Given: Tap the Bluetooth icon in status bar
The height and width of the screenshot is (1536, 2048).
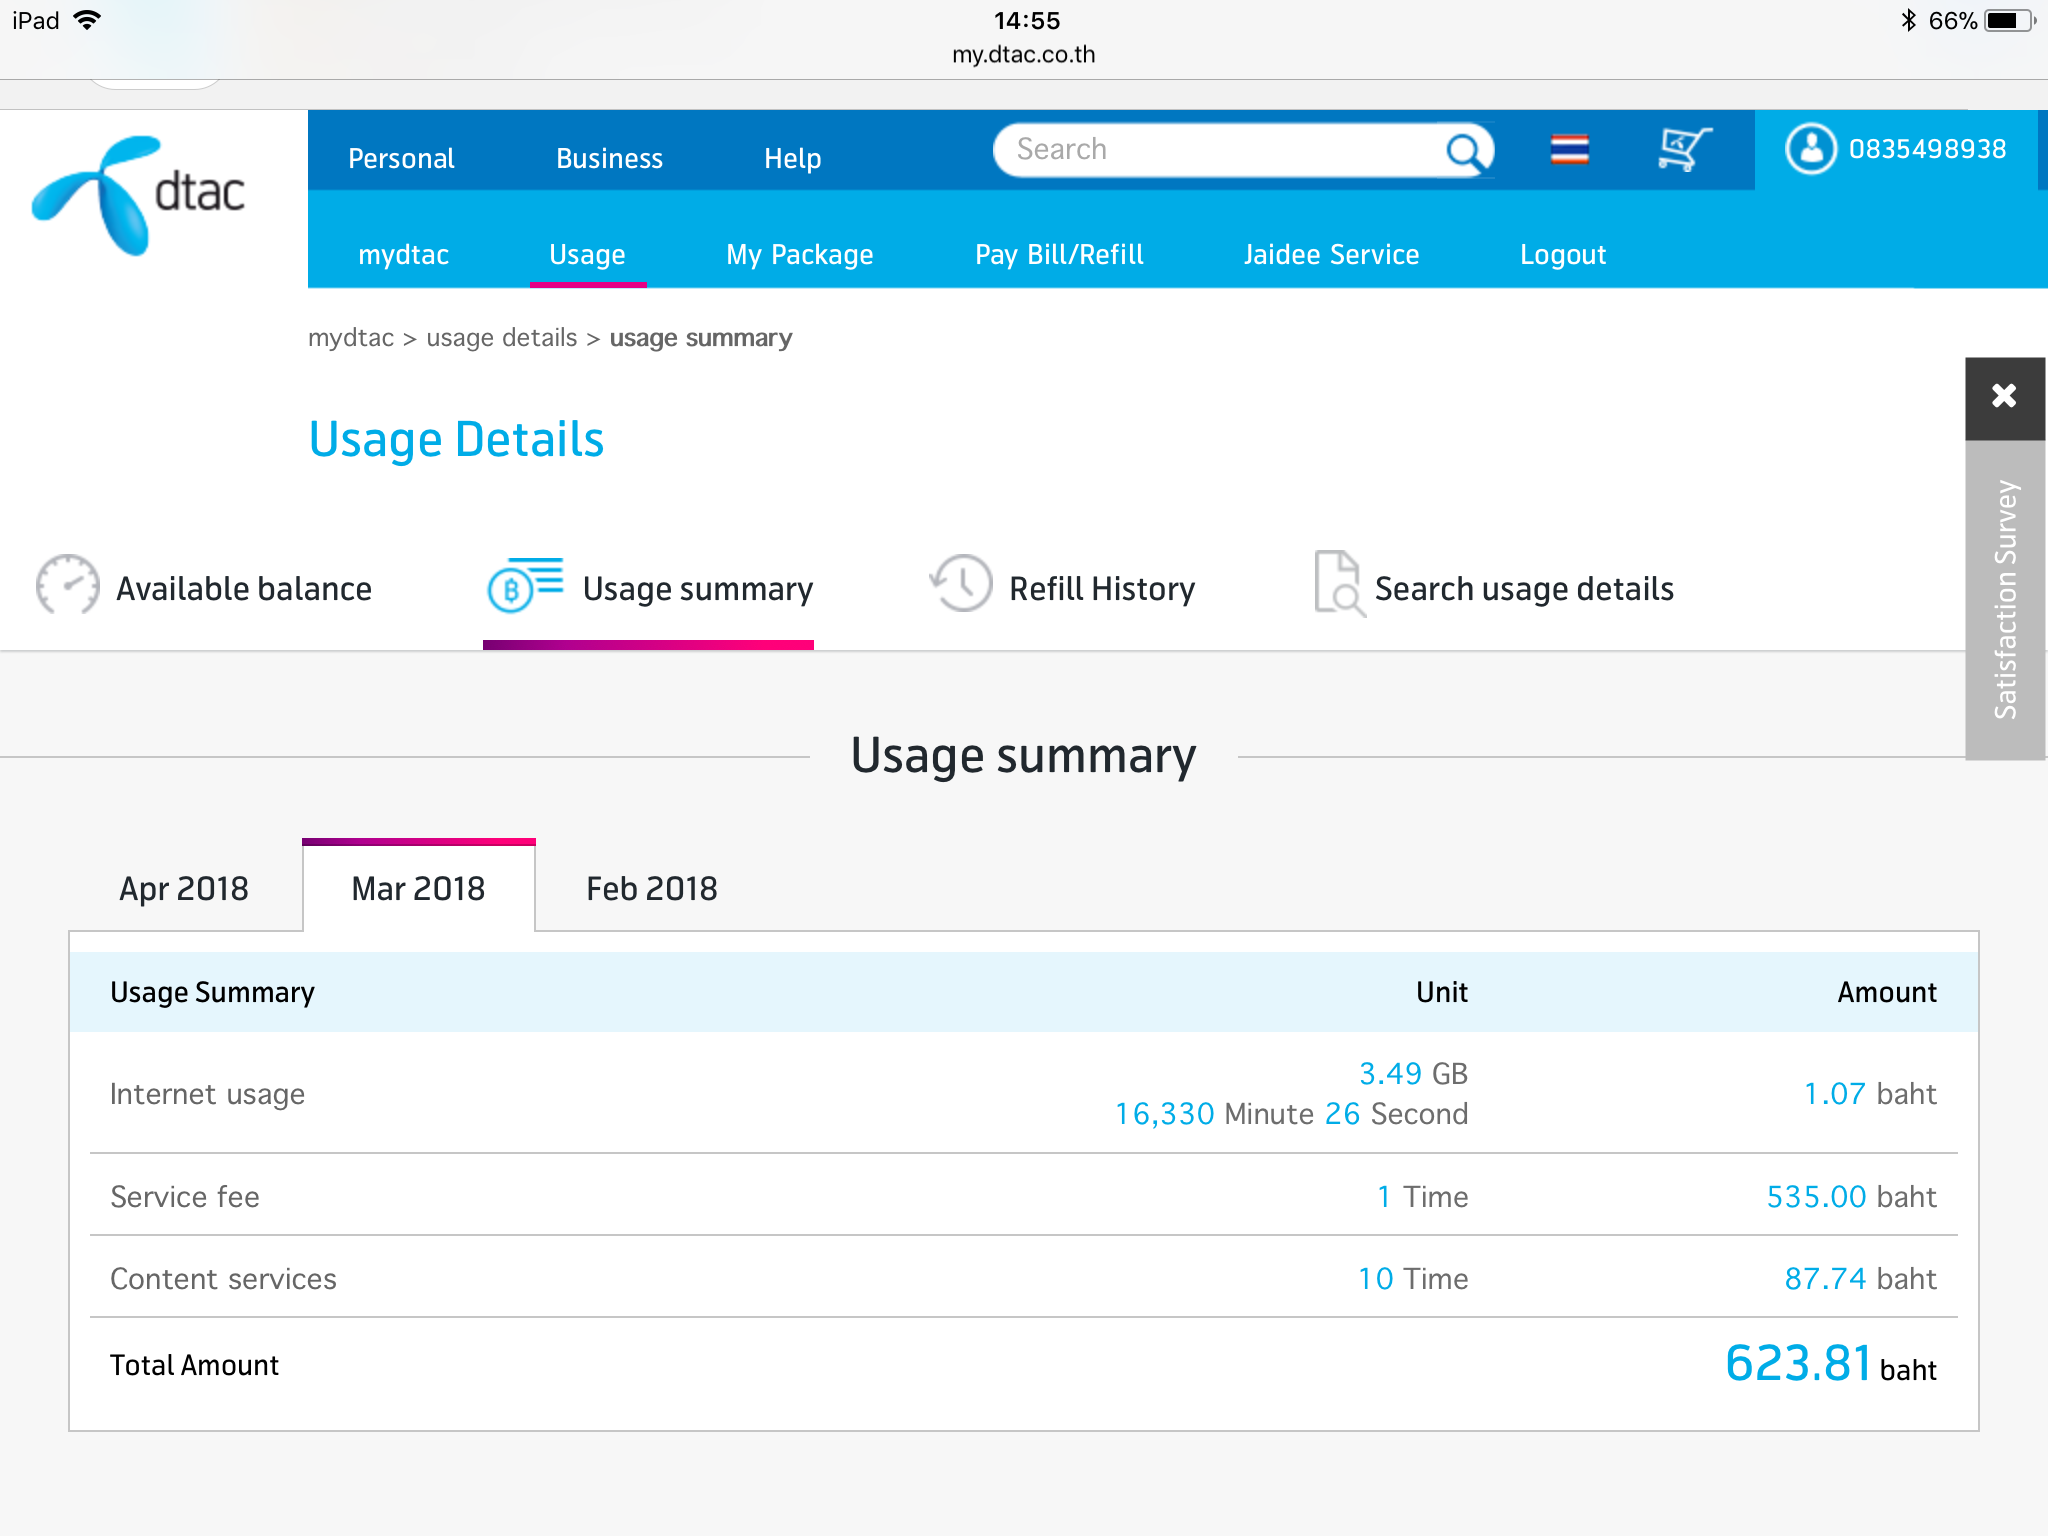Looking at the screenshot, I should (1909, 21).
